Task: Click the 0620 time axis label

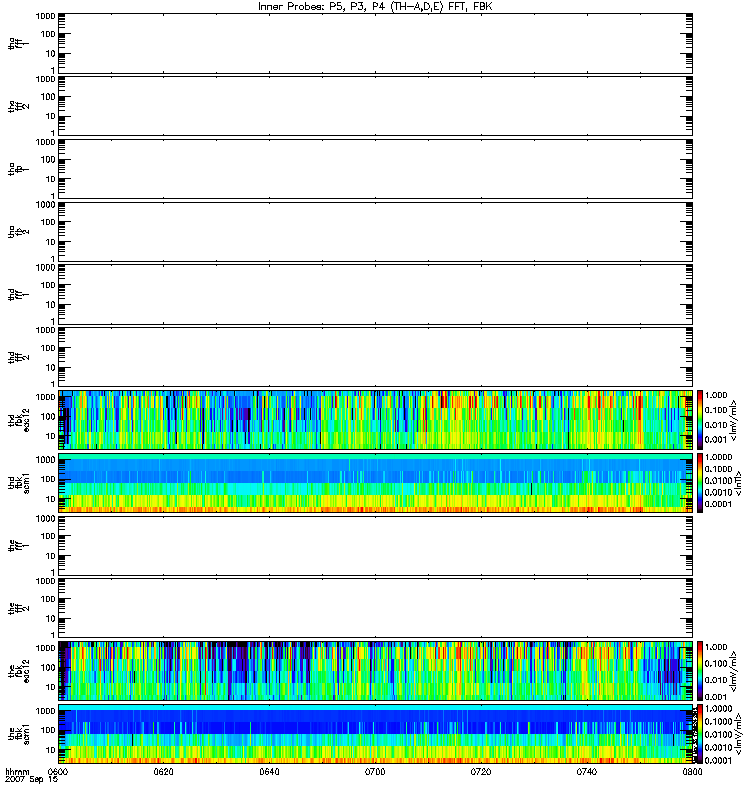Action: [164, 772]
